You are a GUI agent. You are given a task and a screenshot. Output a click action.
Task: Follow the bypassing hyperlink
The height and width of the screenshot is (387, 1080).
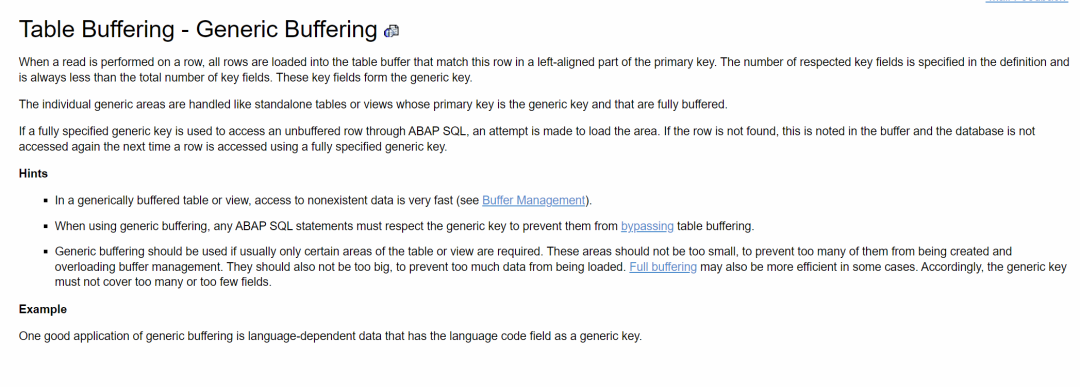click(647, 226)
